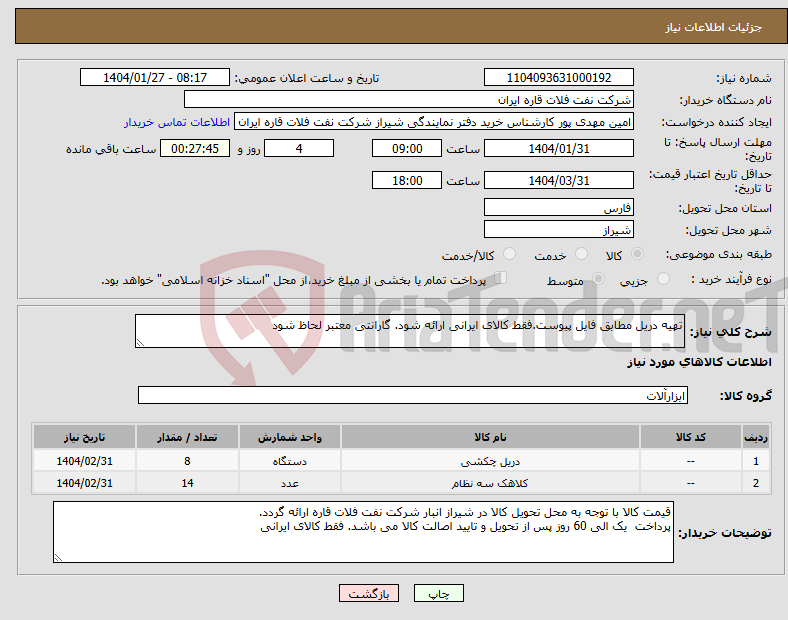Screen dimensions: 788x620
Task: Click the واحد شمارش column header
Action: 290,437
